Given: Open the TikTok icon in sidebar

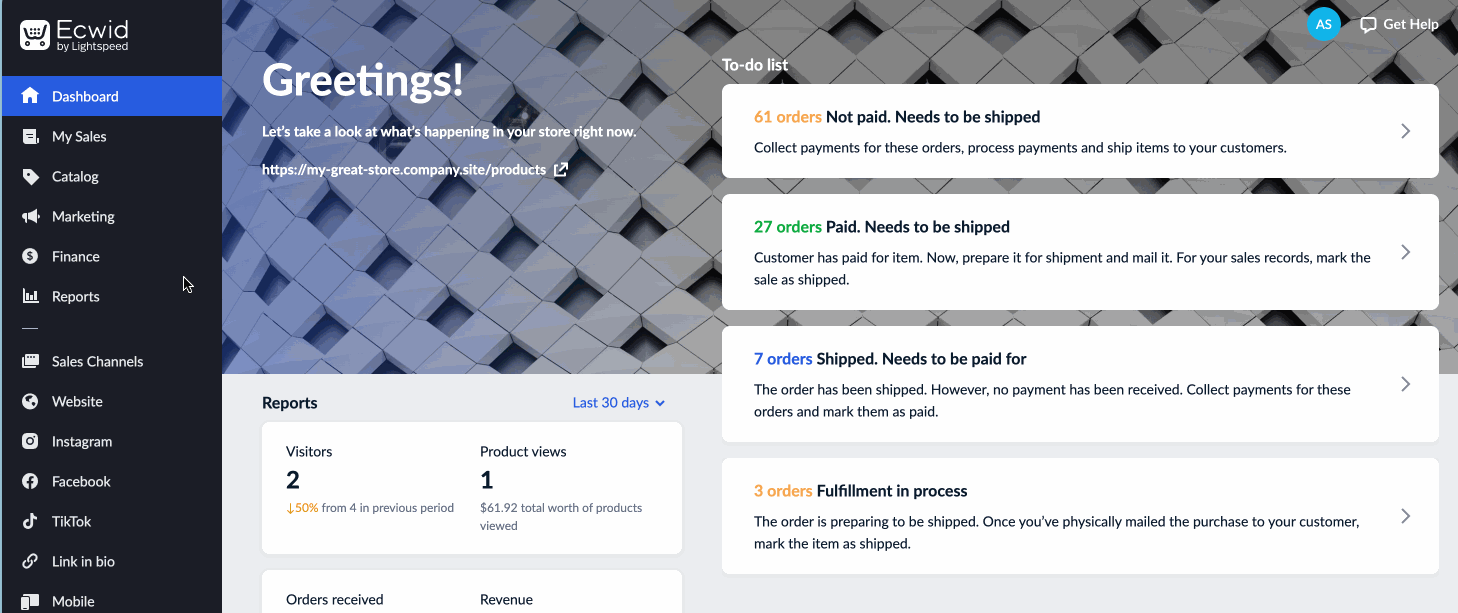Looking at the screenshot, I should pyautogui.click(x=31, y=521).
